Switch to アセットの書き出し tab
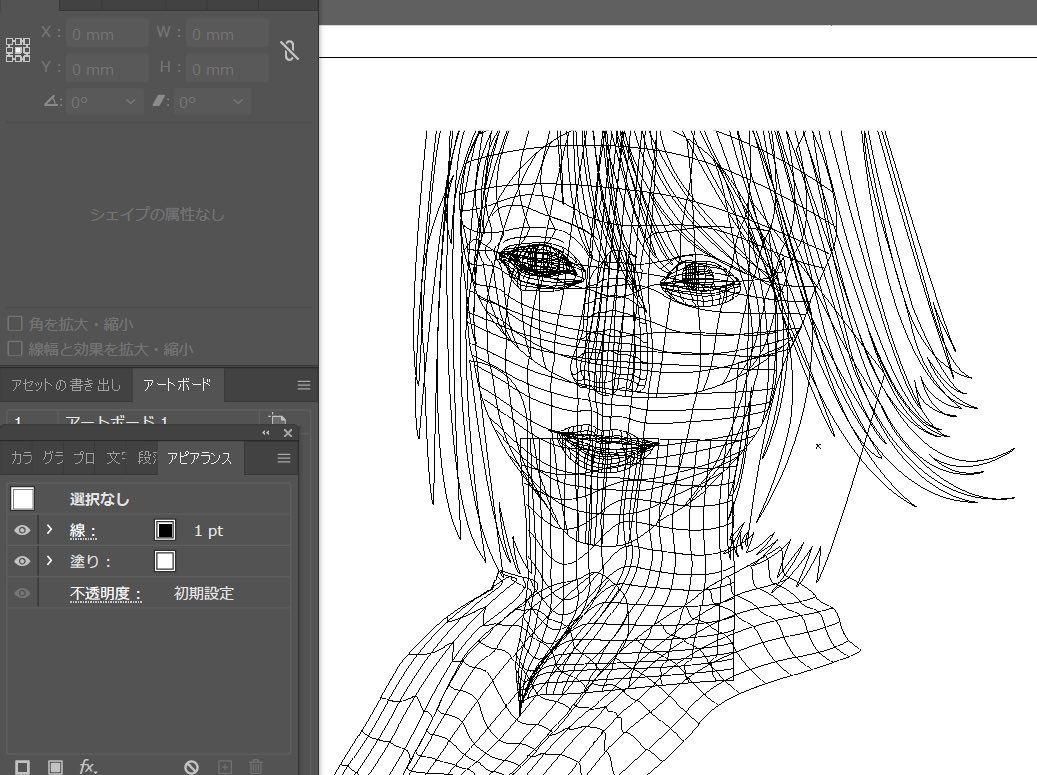 pos(65,385)
